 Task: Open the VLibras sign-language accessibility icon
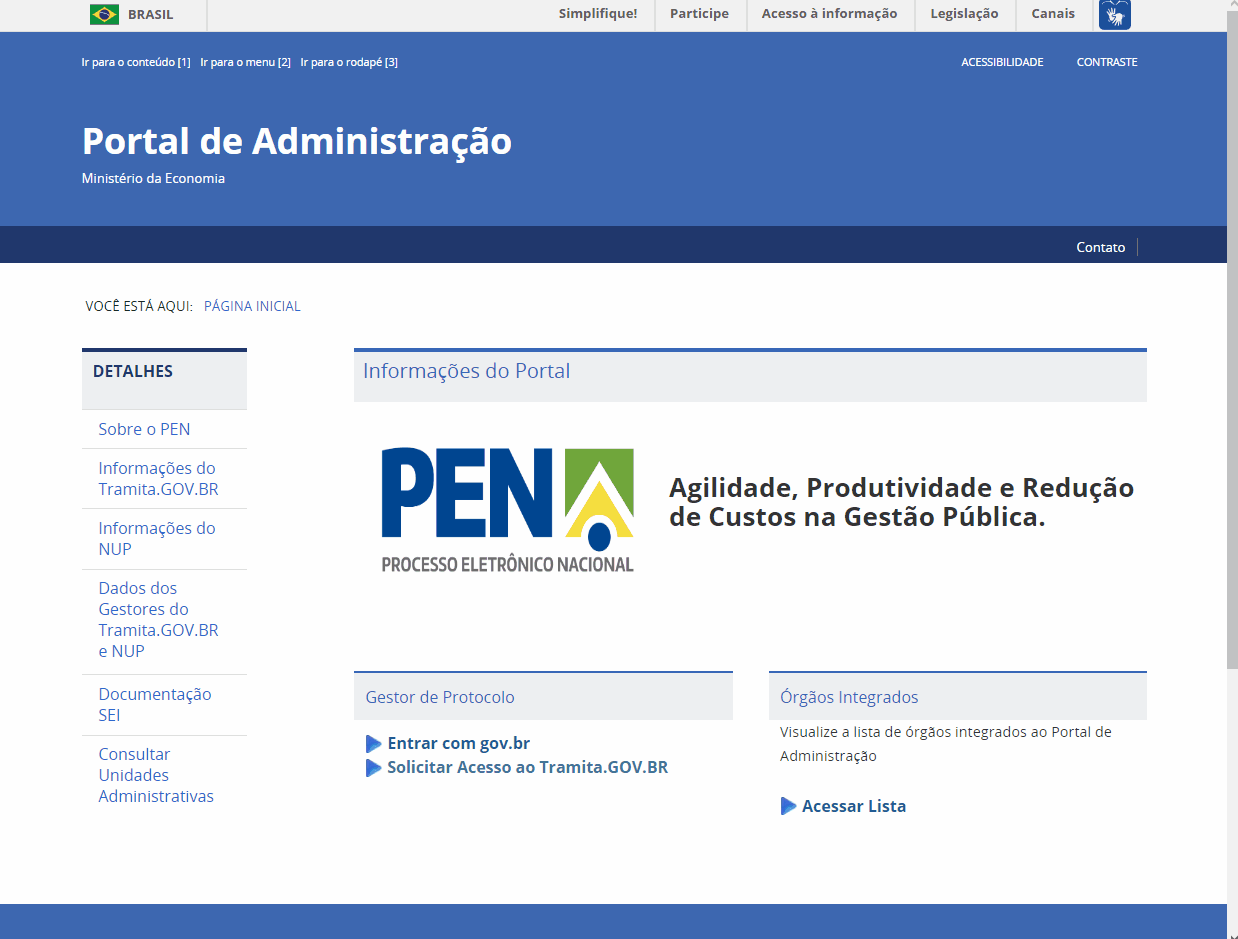pyautogui.click(x=1115, y=14)
